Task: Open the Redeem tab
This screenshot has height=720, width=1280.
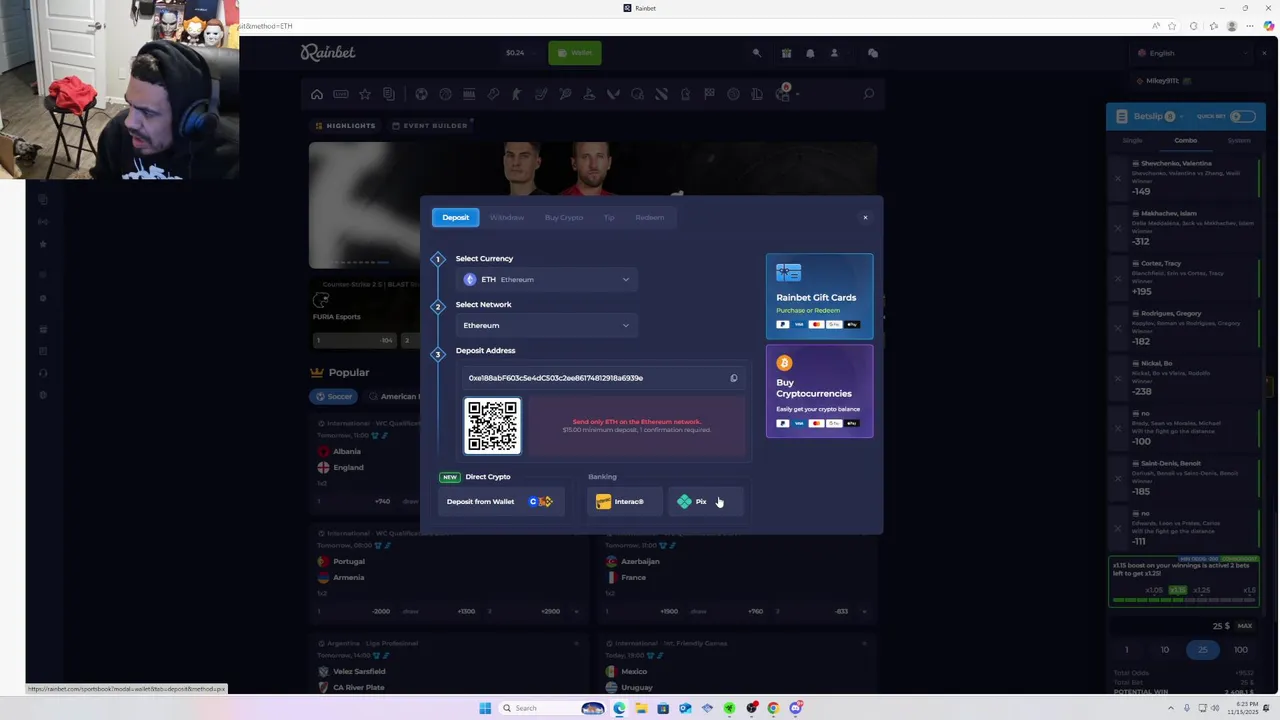Action: click(649, 217)
